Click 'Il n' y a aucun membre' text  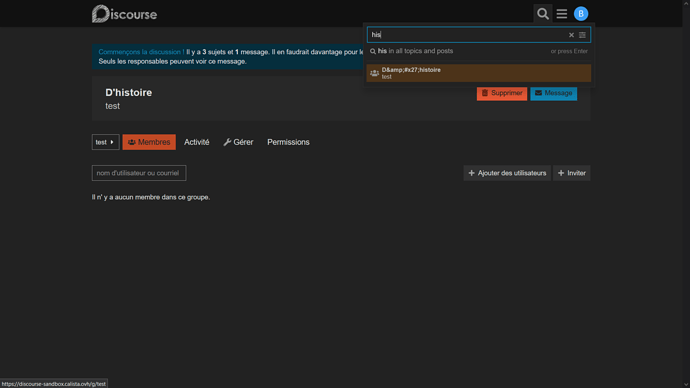[x=150, y=197]
